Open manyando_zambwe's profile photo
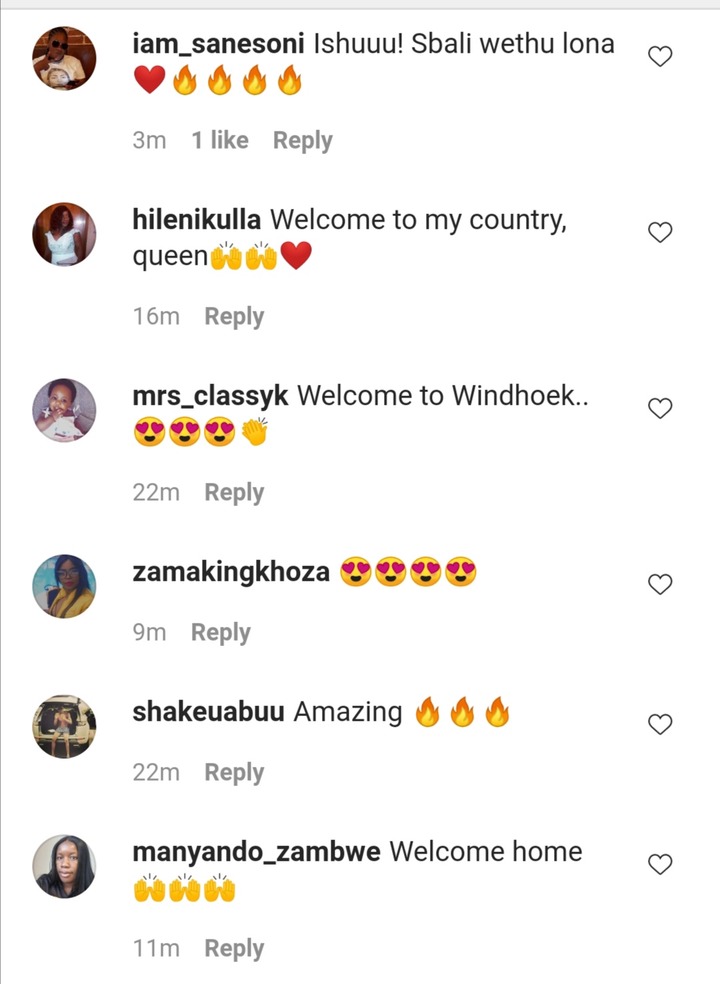The image size is (720, 984). (64, 866)
